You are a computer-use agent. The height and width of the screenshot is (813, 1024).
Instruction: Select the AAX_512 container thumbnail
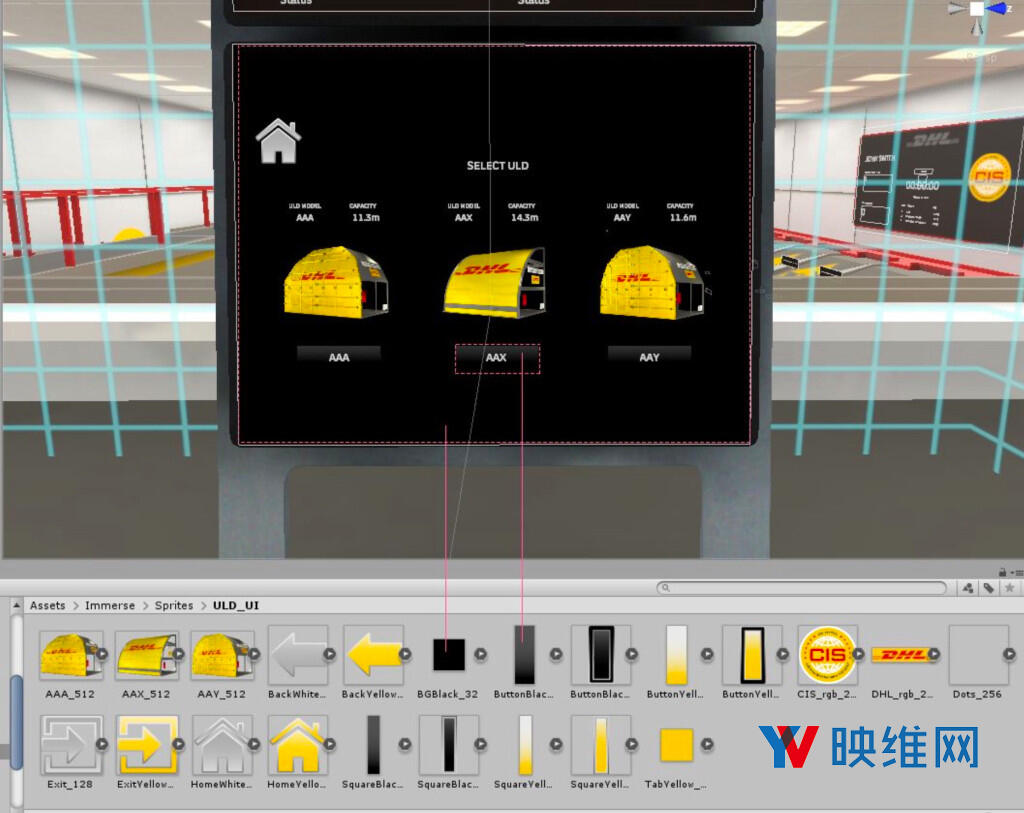pos(146,654)
